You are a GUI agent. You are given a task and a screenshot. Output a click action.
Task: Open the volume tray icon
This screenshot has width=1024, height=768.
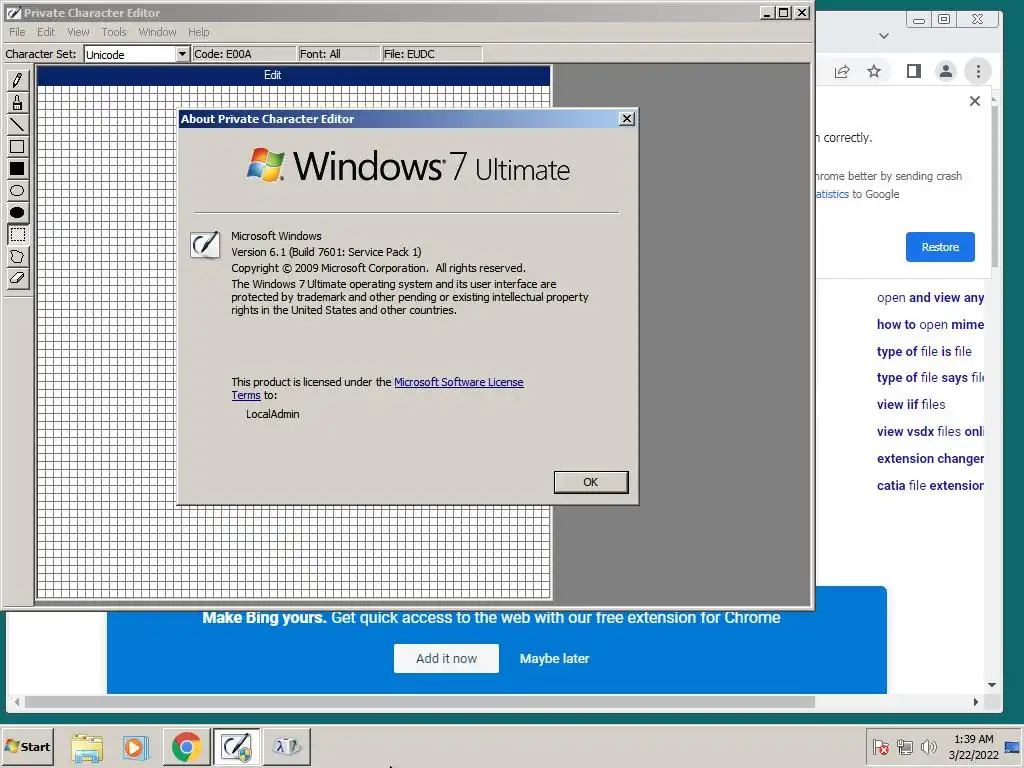pyautogui.click(x=928, y=746)
